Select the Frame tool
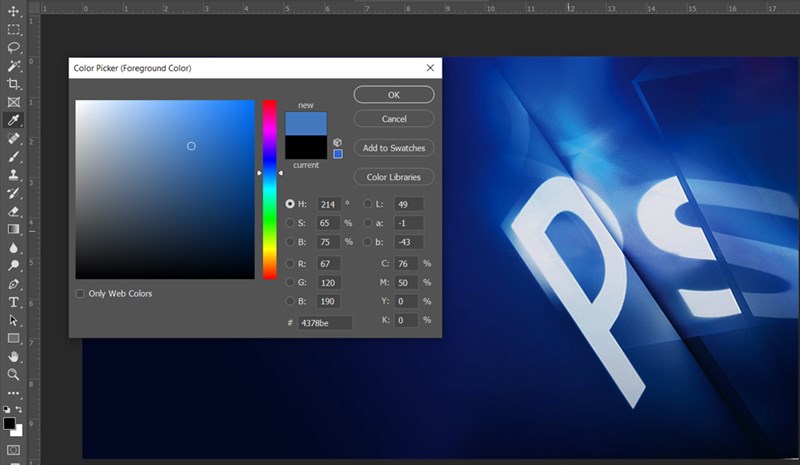The image size is (800, 465). 13,102
